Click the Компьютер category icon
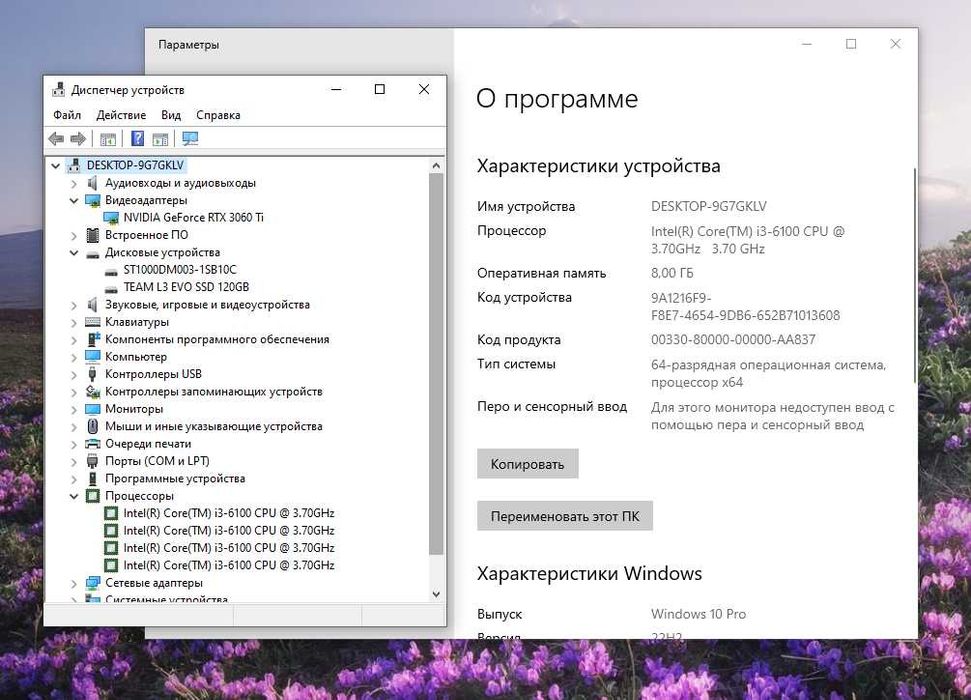The image size is (971, 700). [92, 356]
